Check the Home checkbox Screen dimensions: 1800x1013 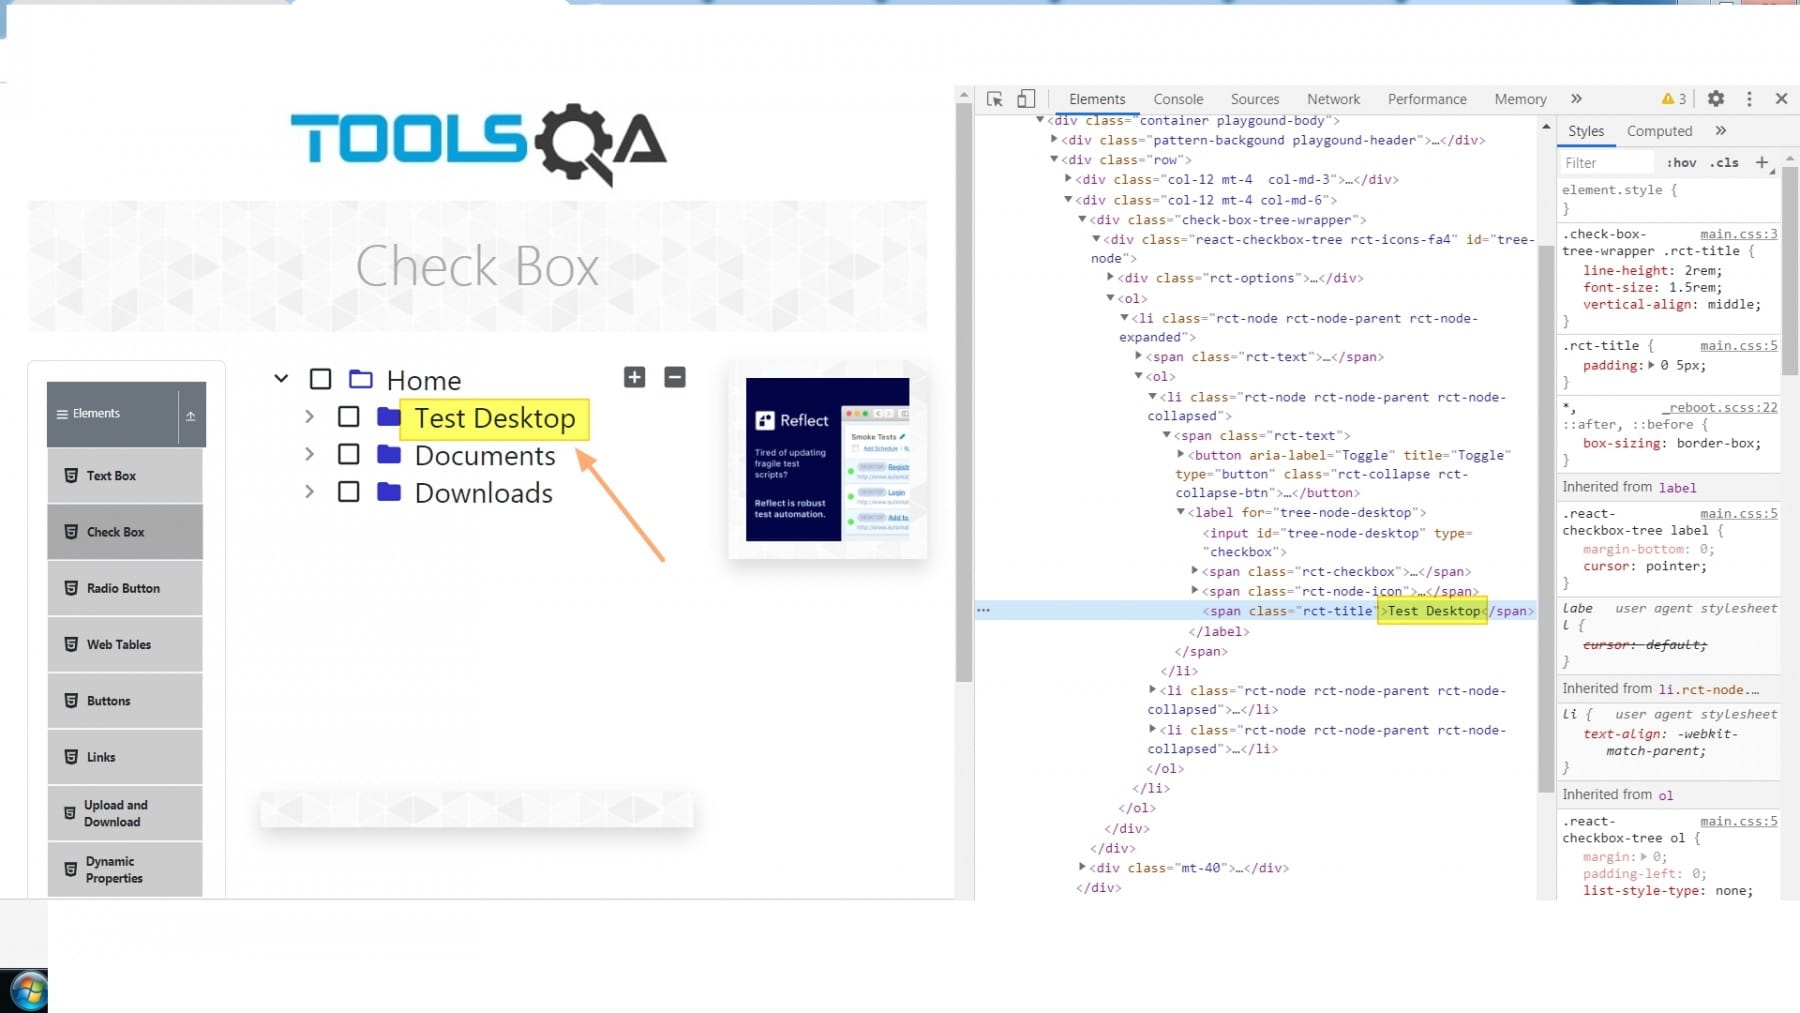[x=320, y=378]
